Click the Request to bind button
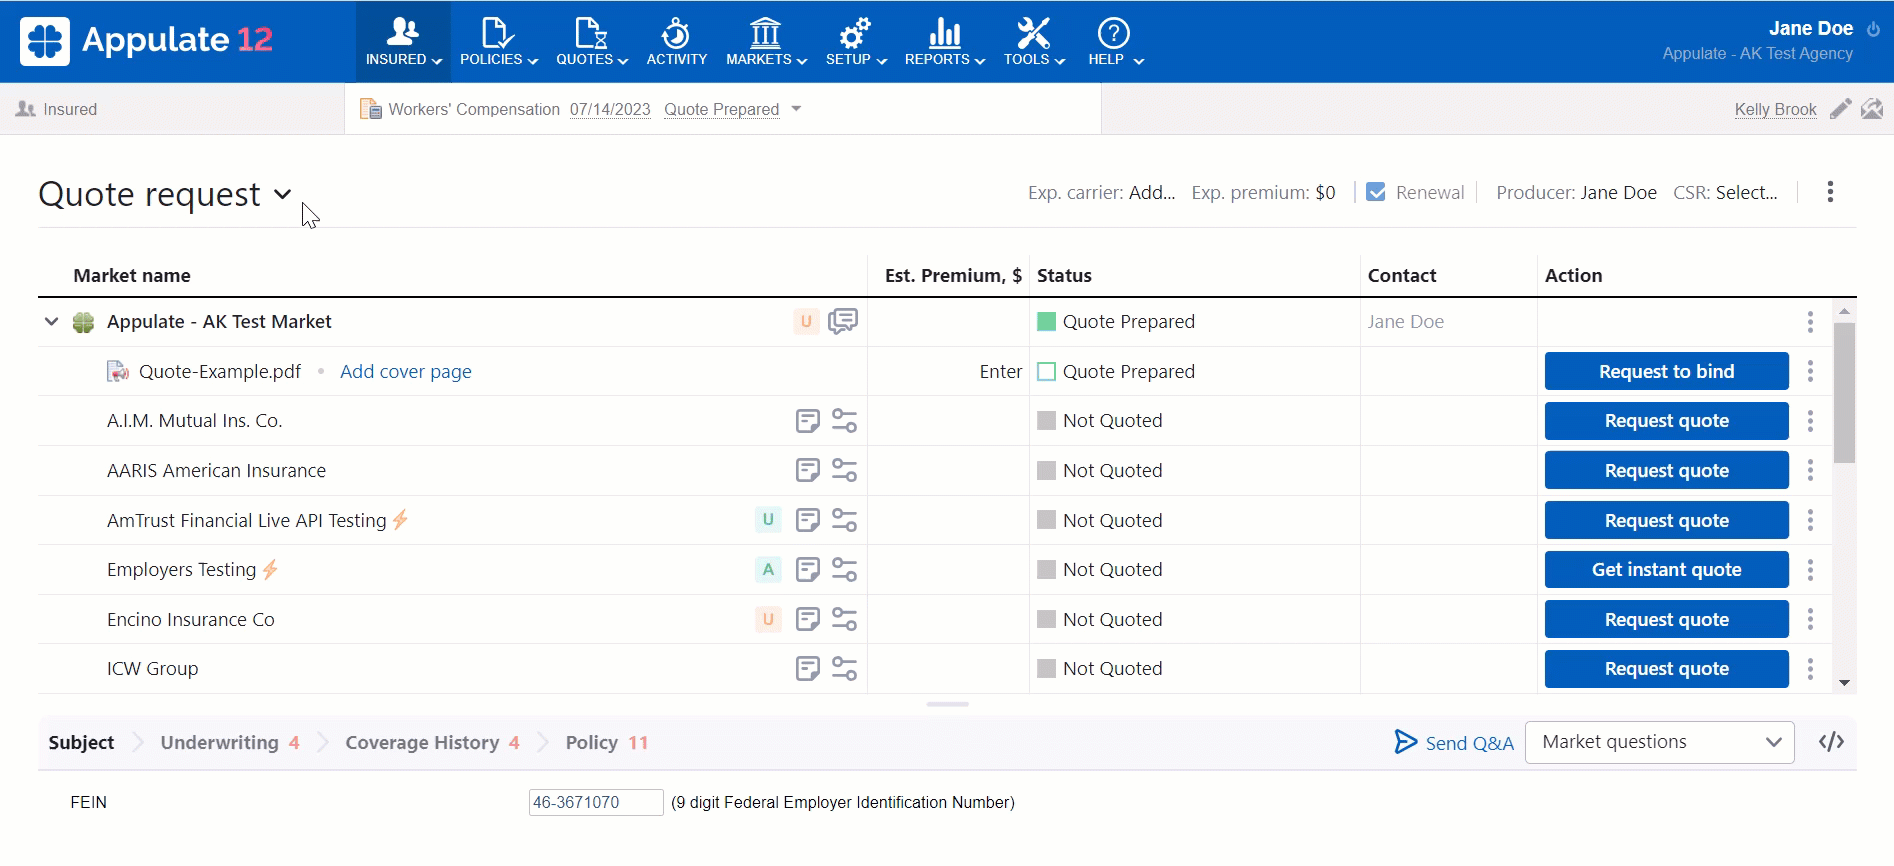Image resolution: width=1894 pixels, height=866 pixels. (1666, 372)
